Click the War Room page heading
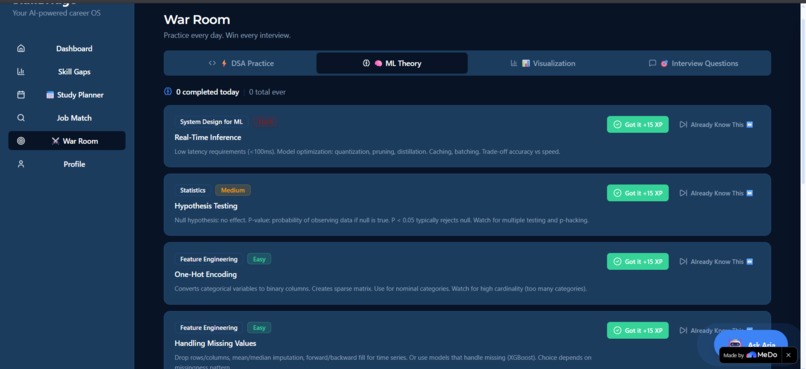This screenshot has height=369, width=806. pyautogui.click(x=197, y=20)
